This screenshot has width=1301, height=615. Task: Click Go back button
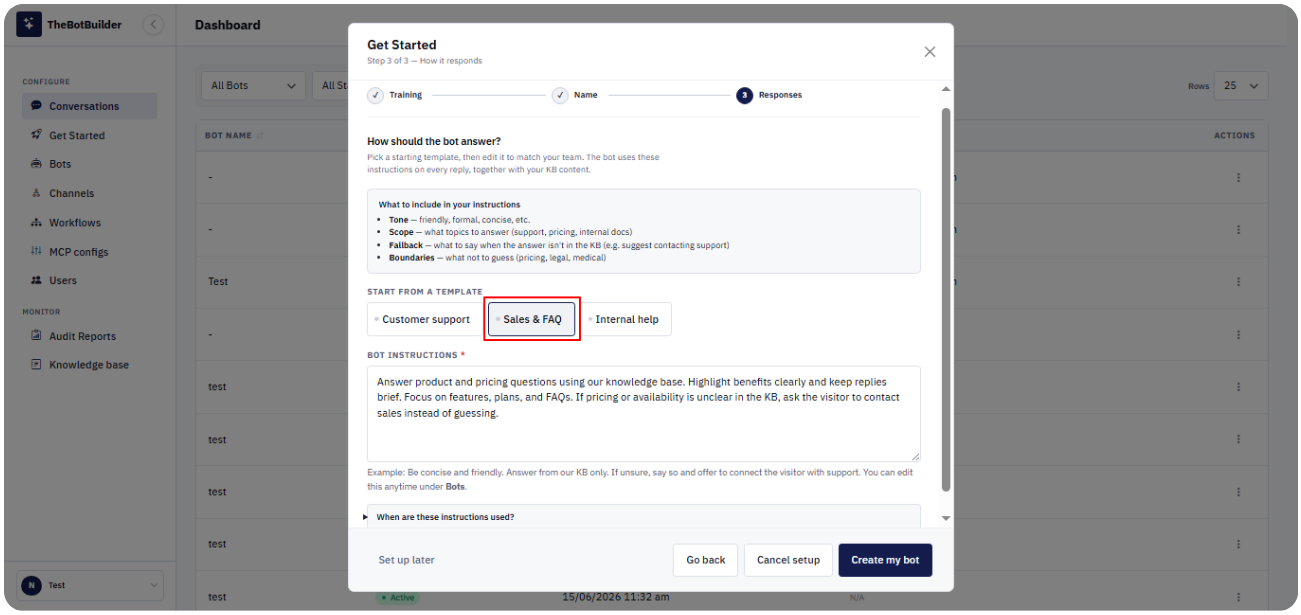[x=706, y=560]
